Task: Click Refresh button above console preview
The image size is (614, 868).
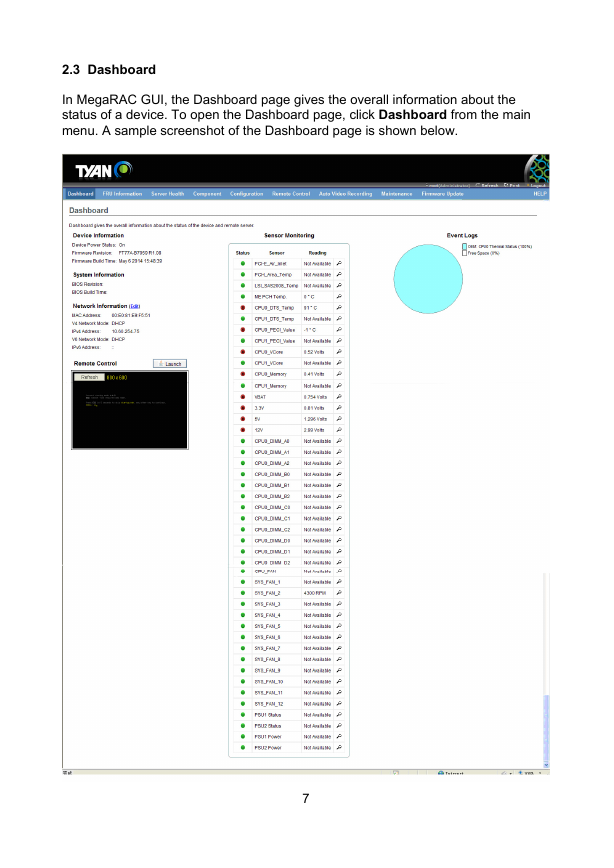Action: point(89,378)
